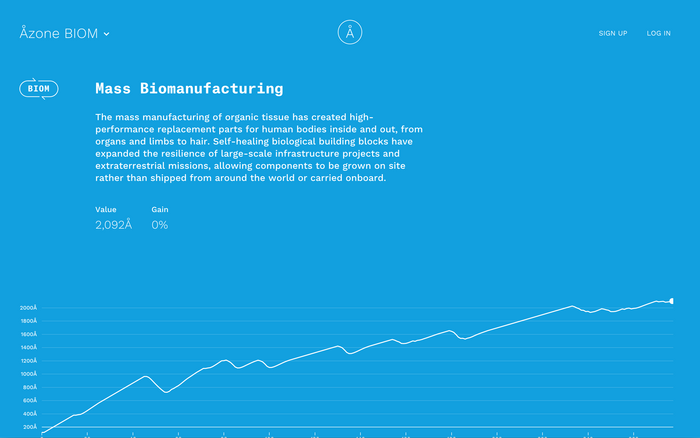The image size is (700, 438).
Task: Click the 2000Å y-axis label
Action: pos(28,308)
